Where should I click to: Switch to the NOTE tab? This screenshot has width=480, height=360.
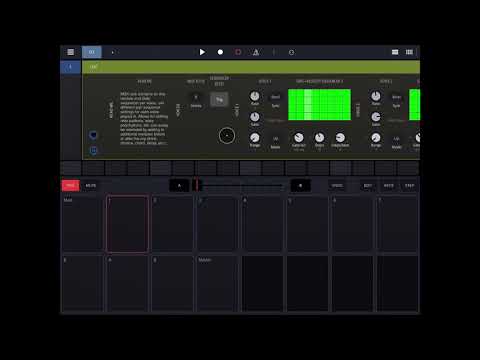click(x=389, y=186)
